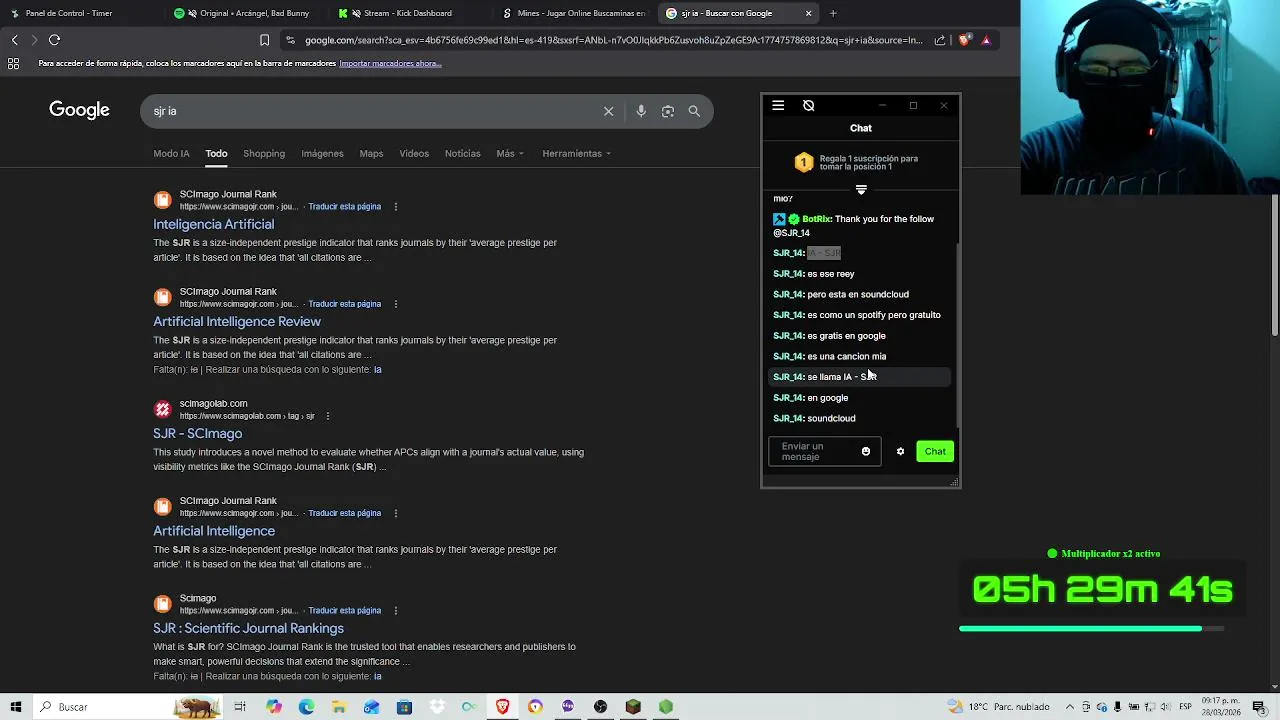This screenshot has width=1280, height=720.
Task: Open new browser tab with plus
Action: pos(833,13)
